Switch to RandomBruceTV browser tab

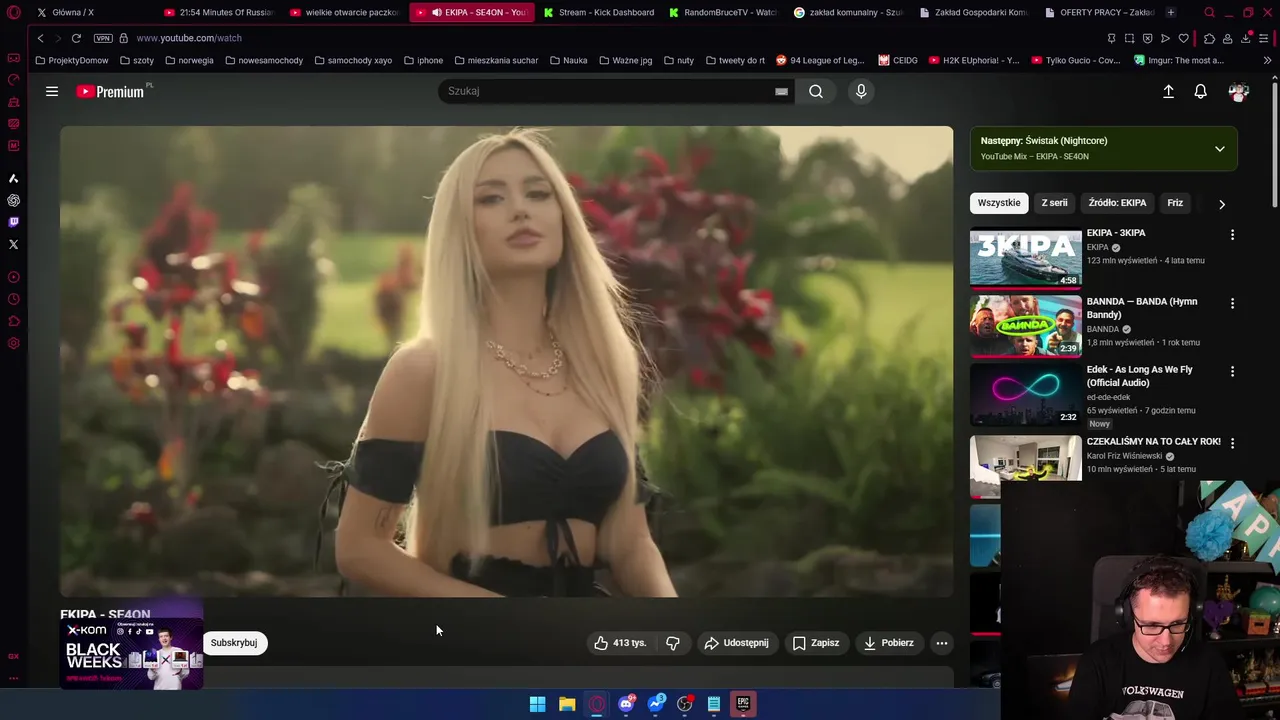723,12
